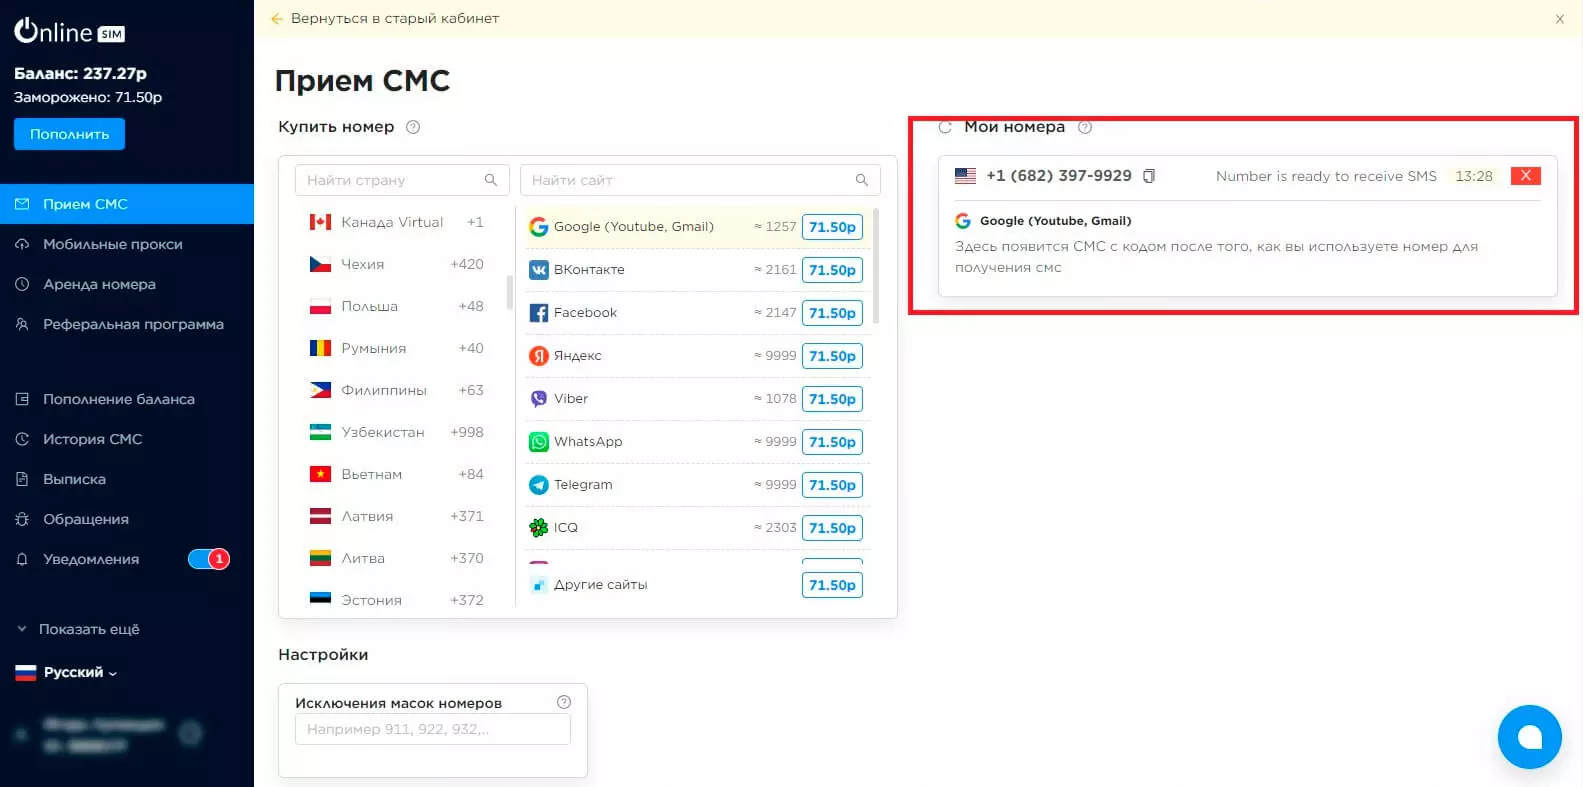This screenshot has width=1583, height=787.
Task: Copy the number +1 (682) 397-9929
Action: tap(1149, 176)
